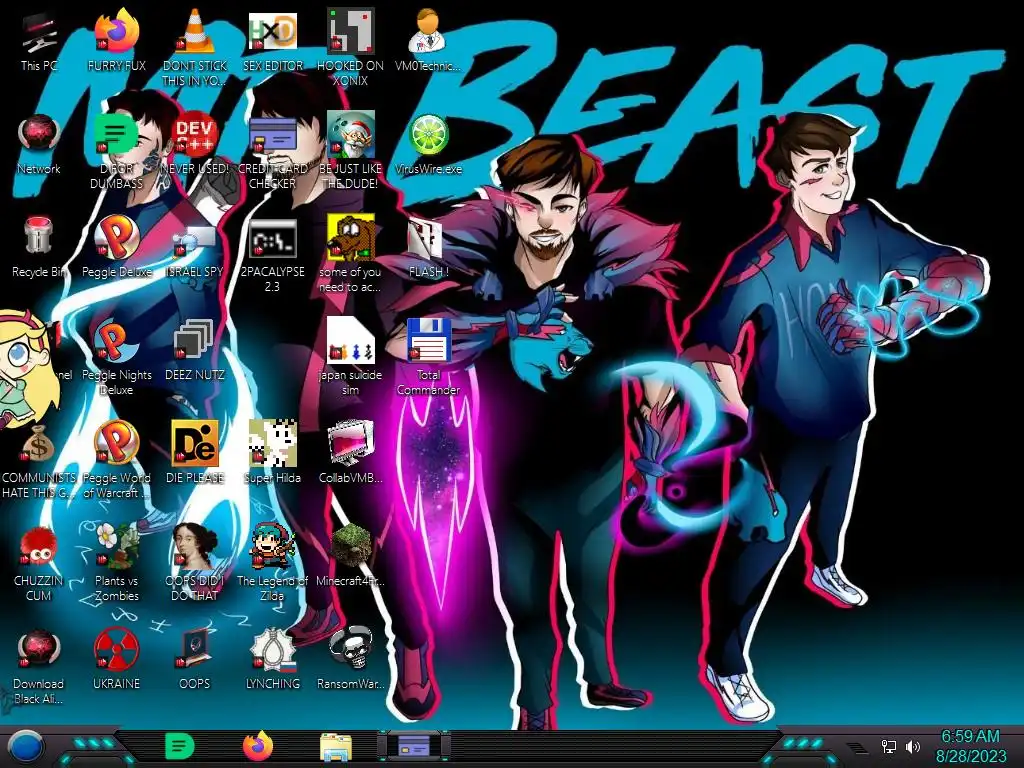Select the HOOKED ON XONIX icon

tap(350, 31)
